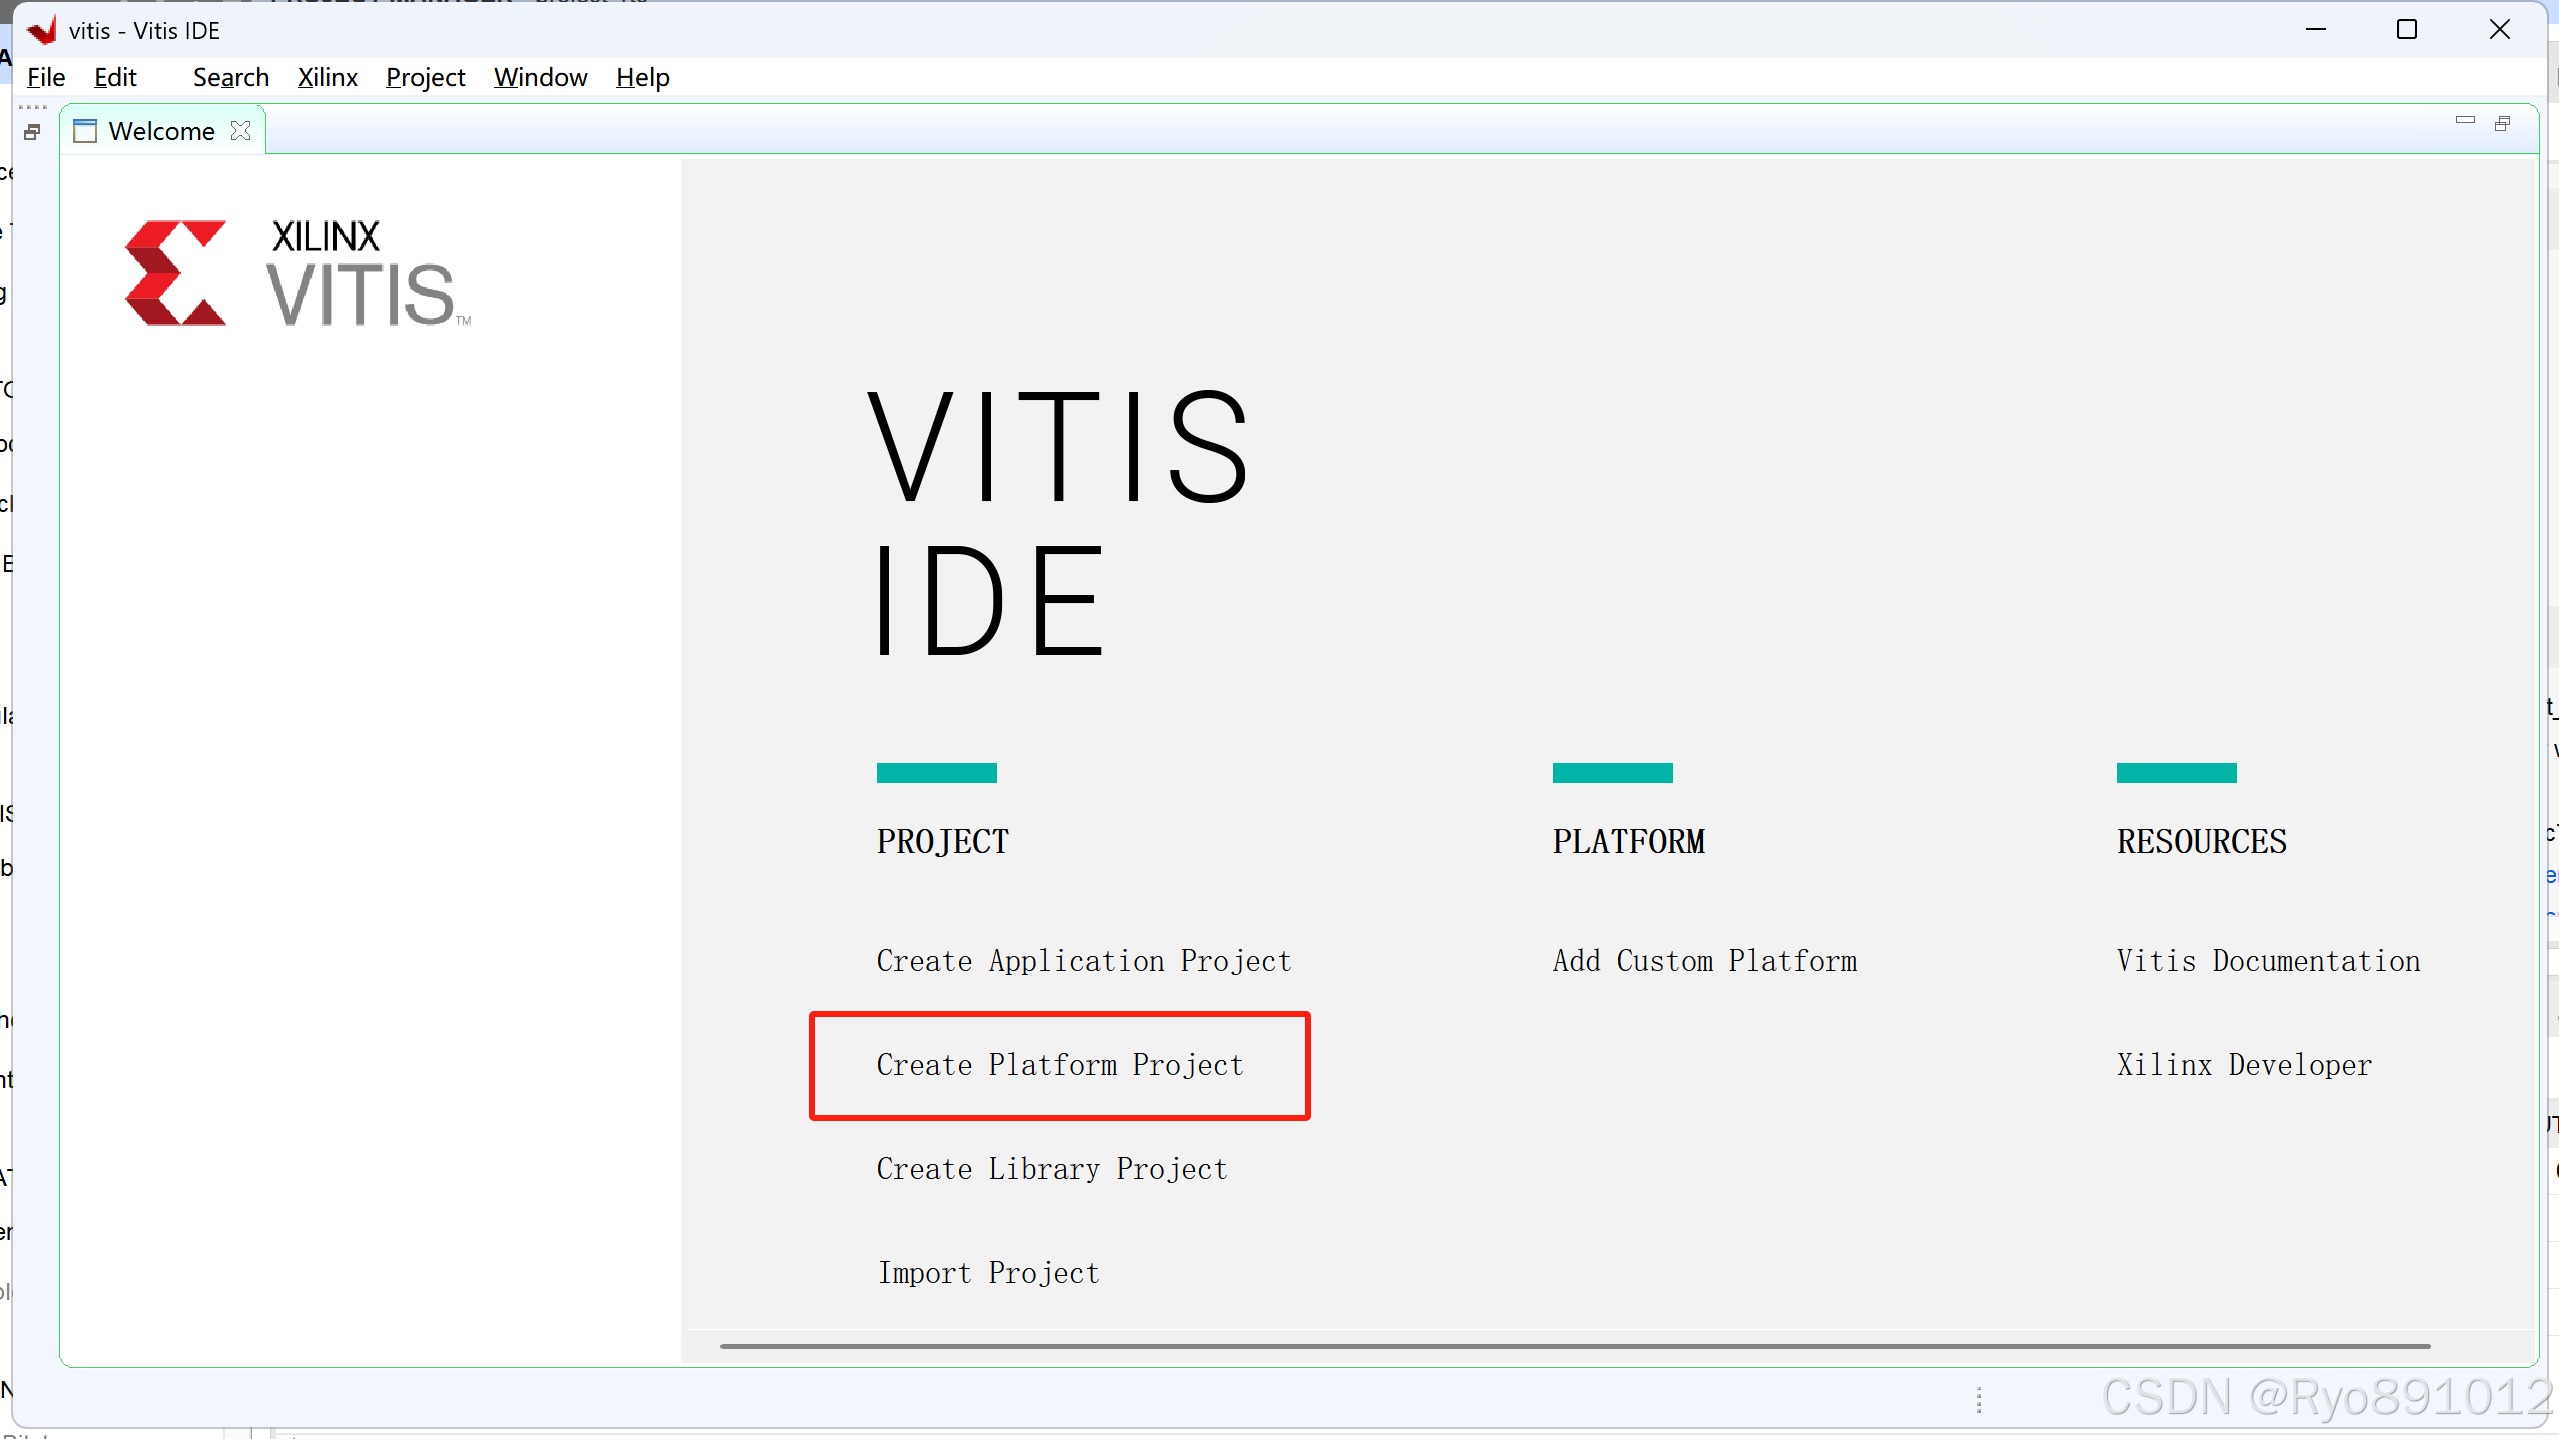Click Create Platform Project link
This screenshot has width=2559, height=1439.
click(x=1060, y=1065)
